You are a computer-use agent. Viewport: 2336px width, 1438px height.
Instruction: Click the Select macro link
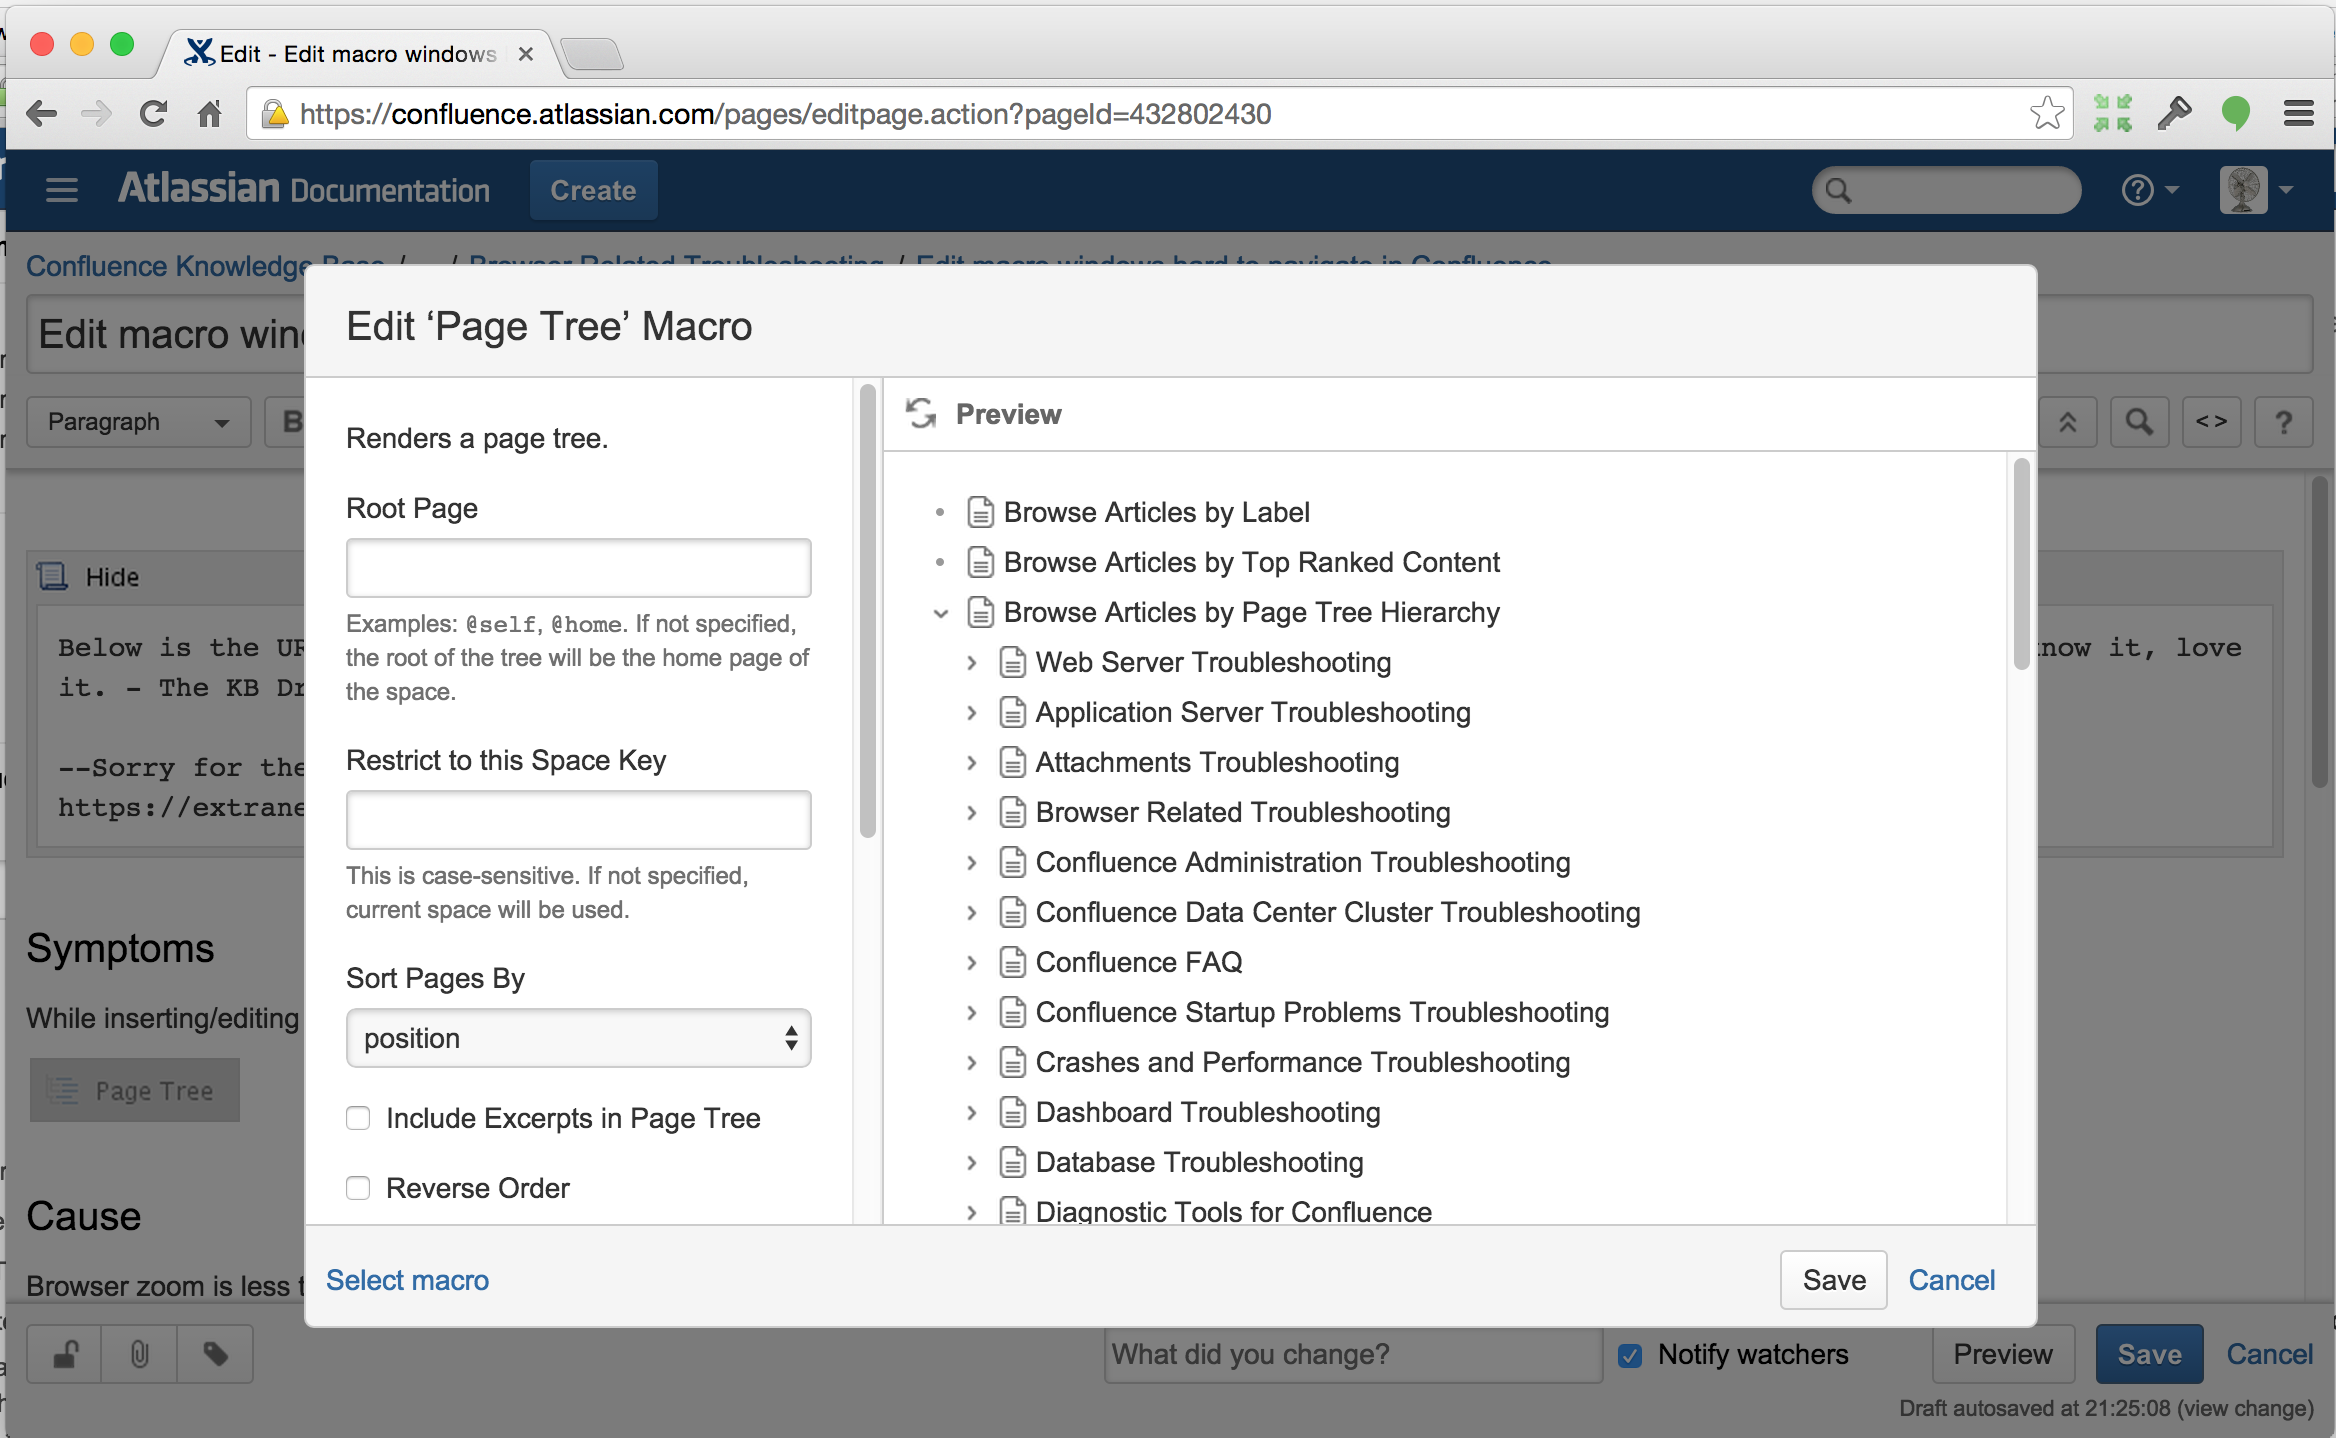(x=407, y=1280)
